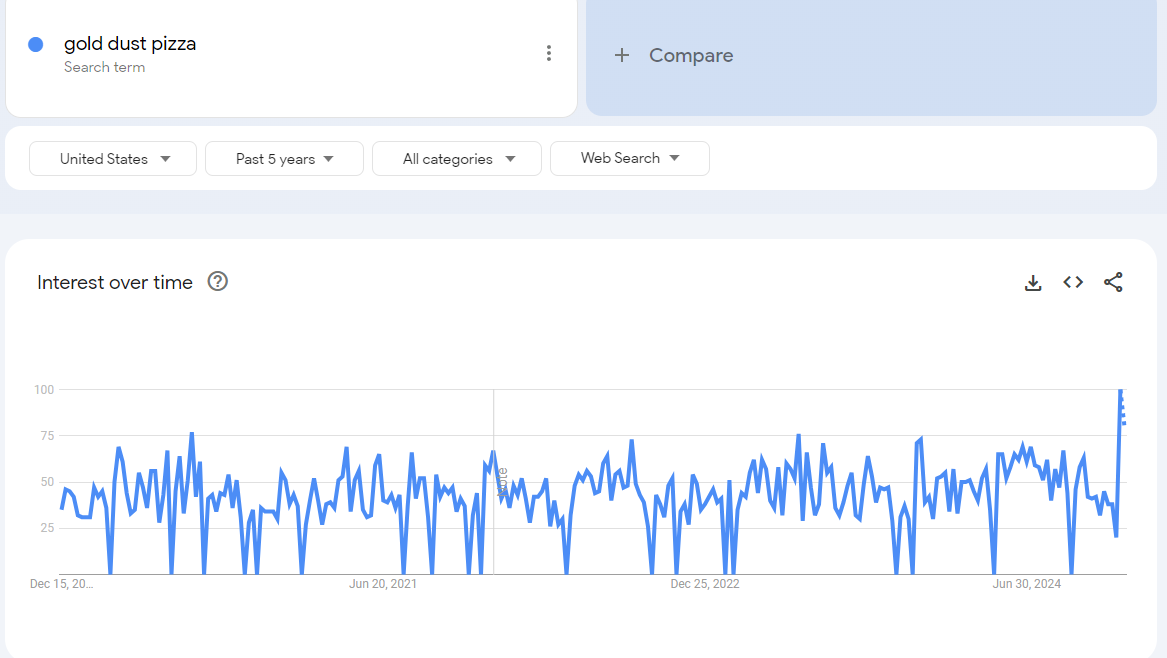Share the Interest over time chart
The height and width of the screenshot is (658, 1167).
pyautogui.click(x=1113, y=283)
